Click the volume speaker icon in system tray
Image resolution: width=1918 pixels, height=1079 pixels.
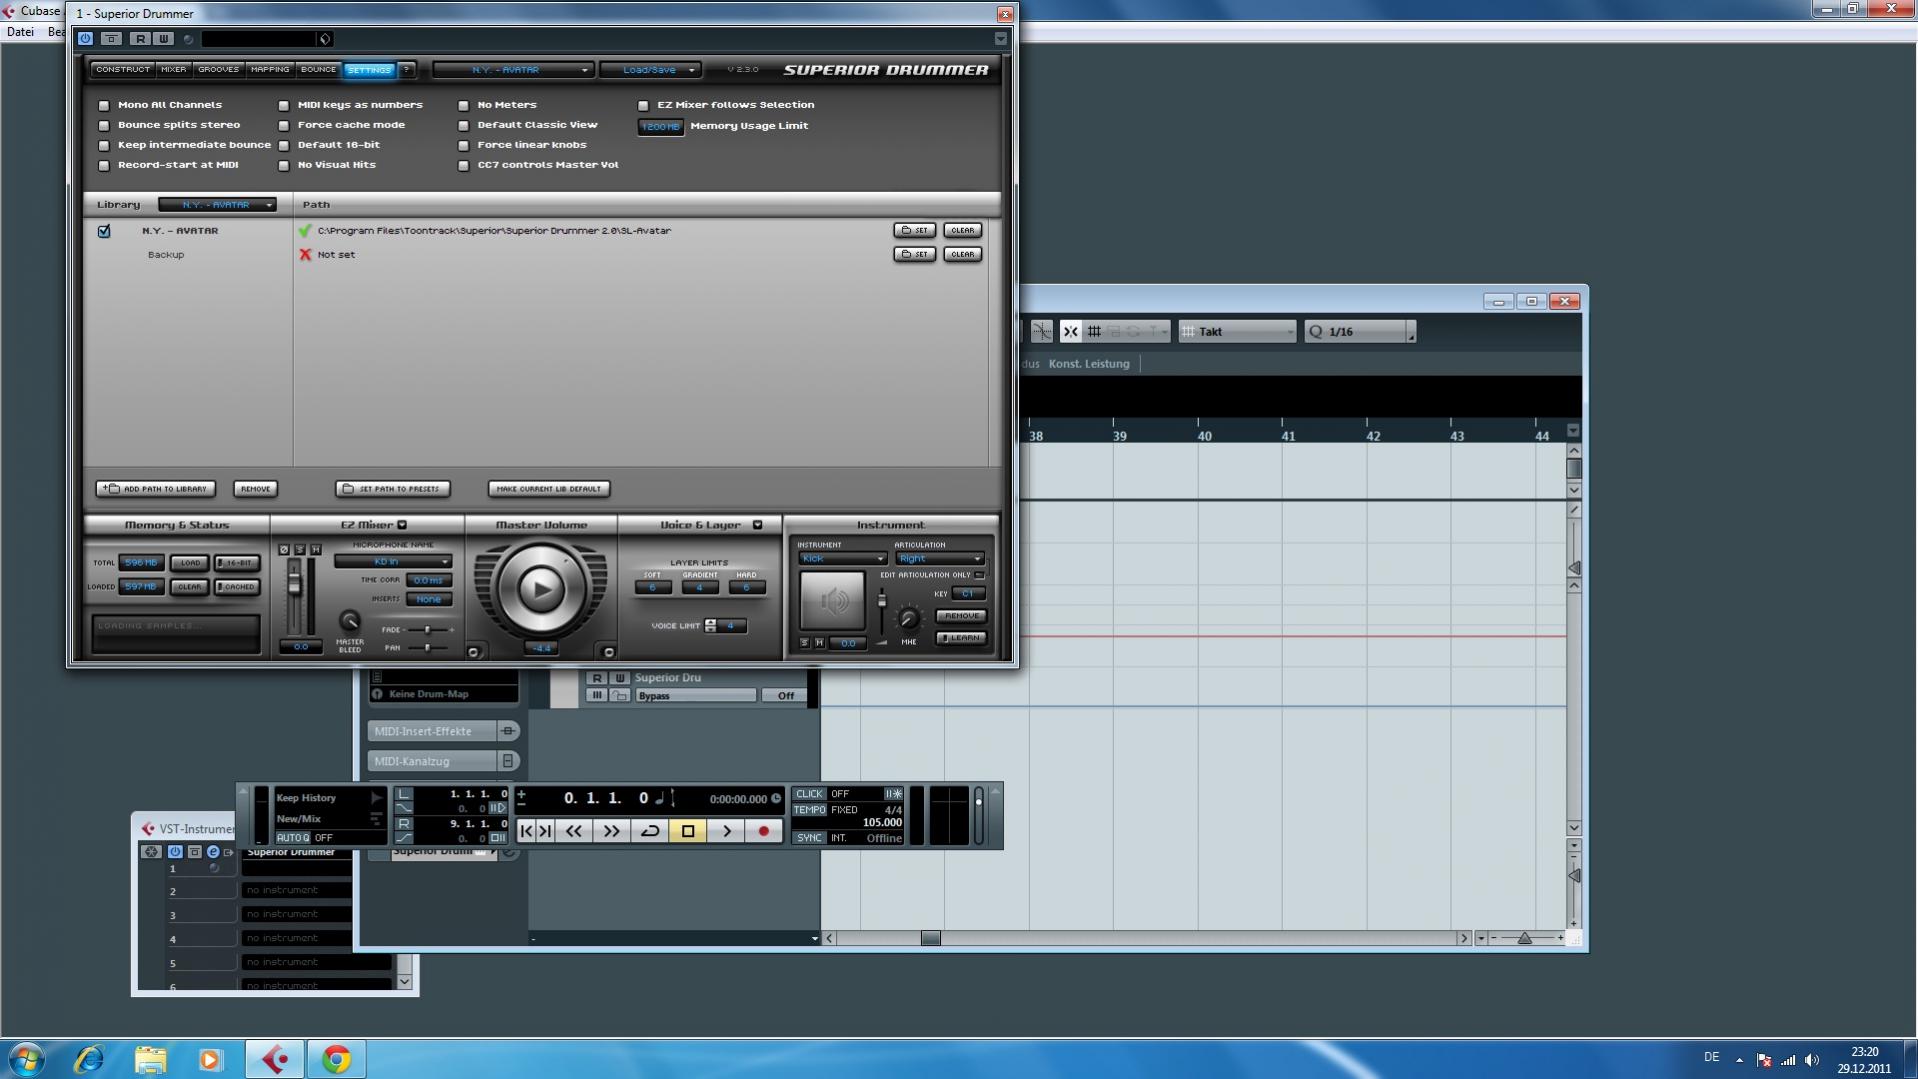(x=1812, y=1060)
